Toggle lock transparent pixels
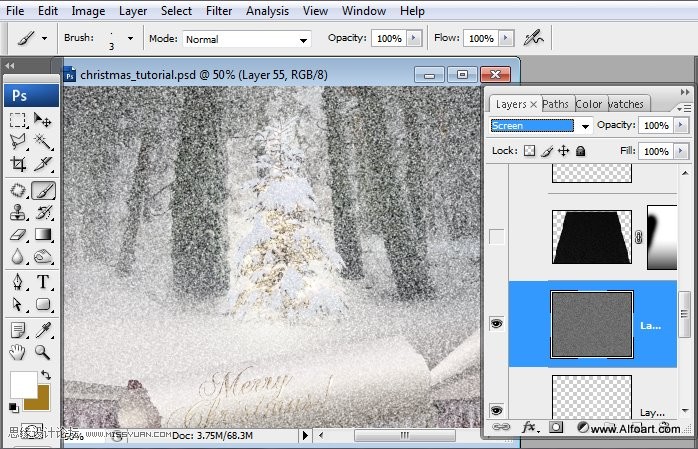 tap(529, 151)
